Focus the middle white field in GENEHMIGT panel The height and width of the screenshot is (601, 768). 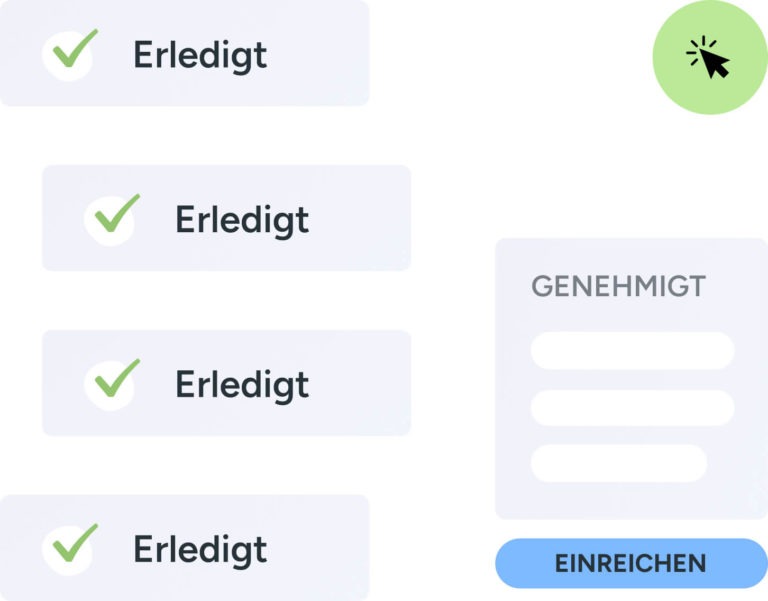click(632, 407)
